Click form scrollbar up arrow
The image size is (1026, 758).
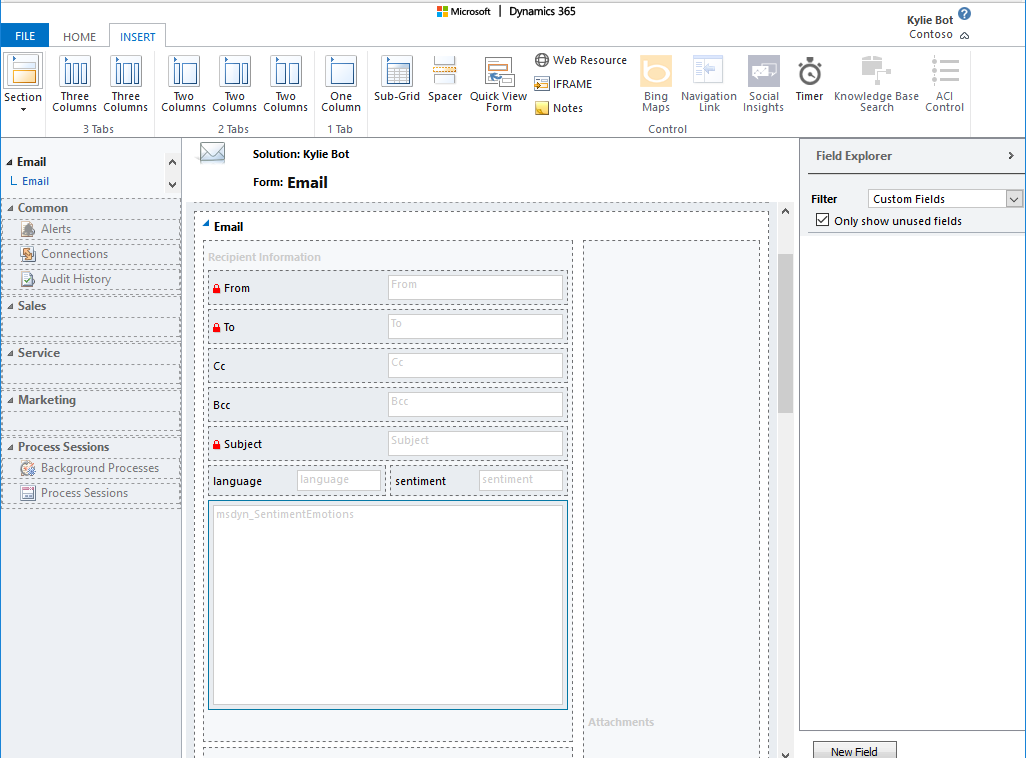coord(785,211)
